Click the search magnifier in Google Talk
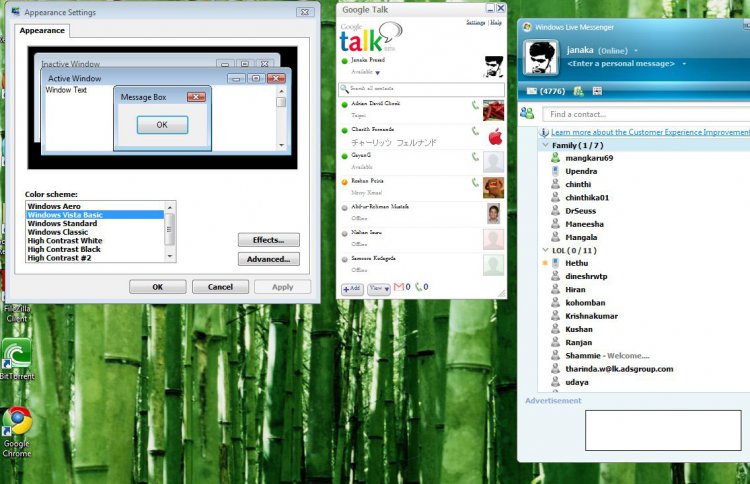 (344, 89)
